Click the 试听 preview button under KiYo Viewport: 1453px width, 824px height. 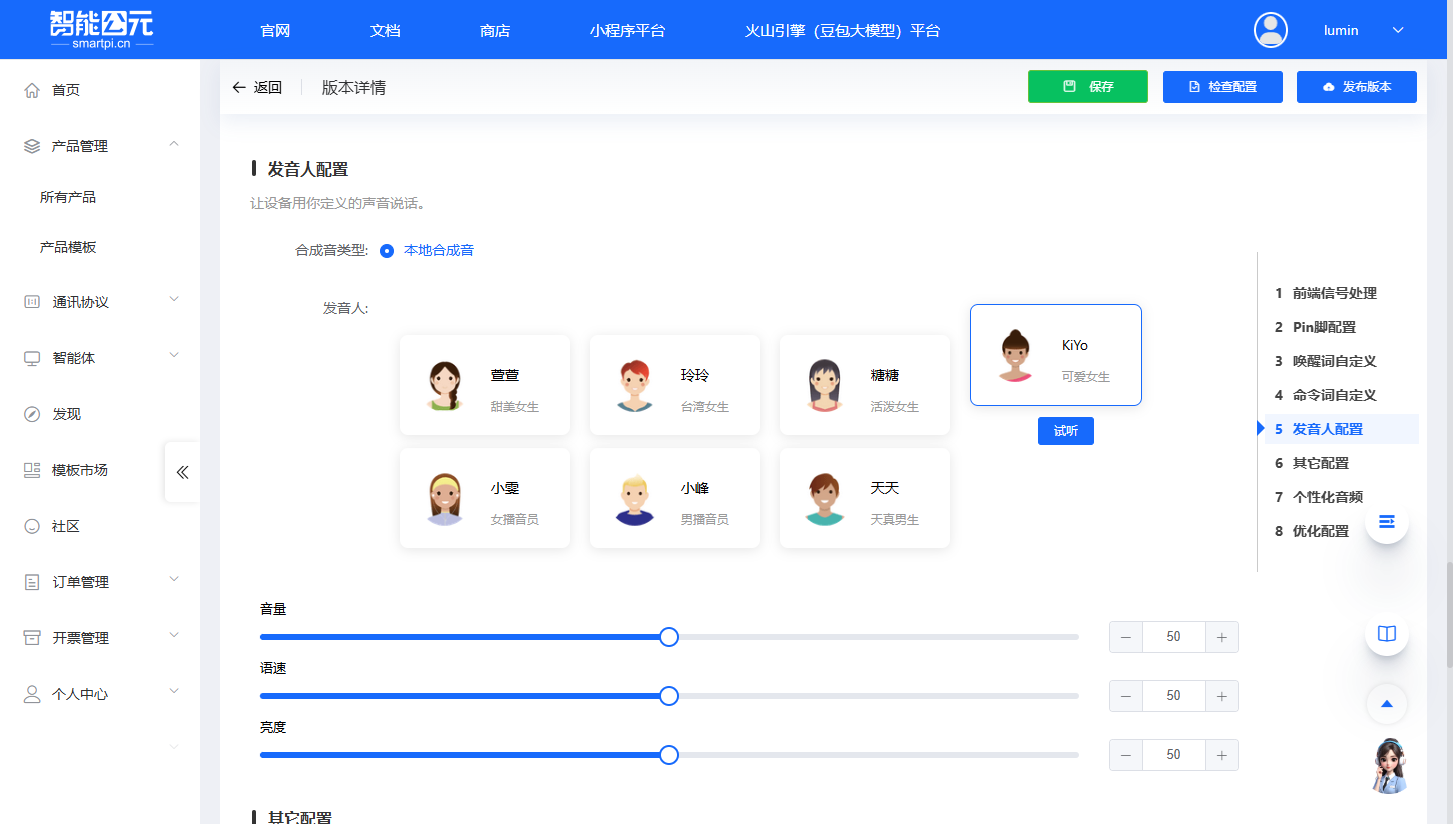click(x=1065, y=430)
